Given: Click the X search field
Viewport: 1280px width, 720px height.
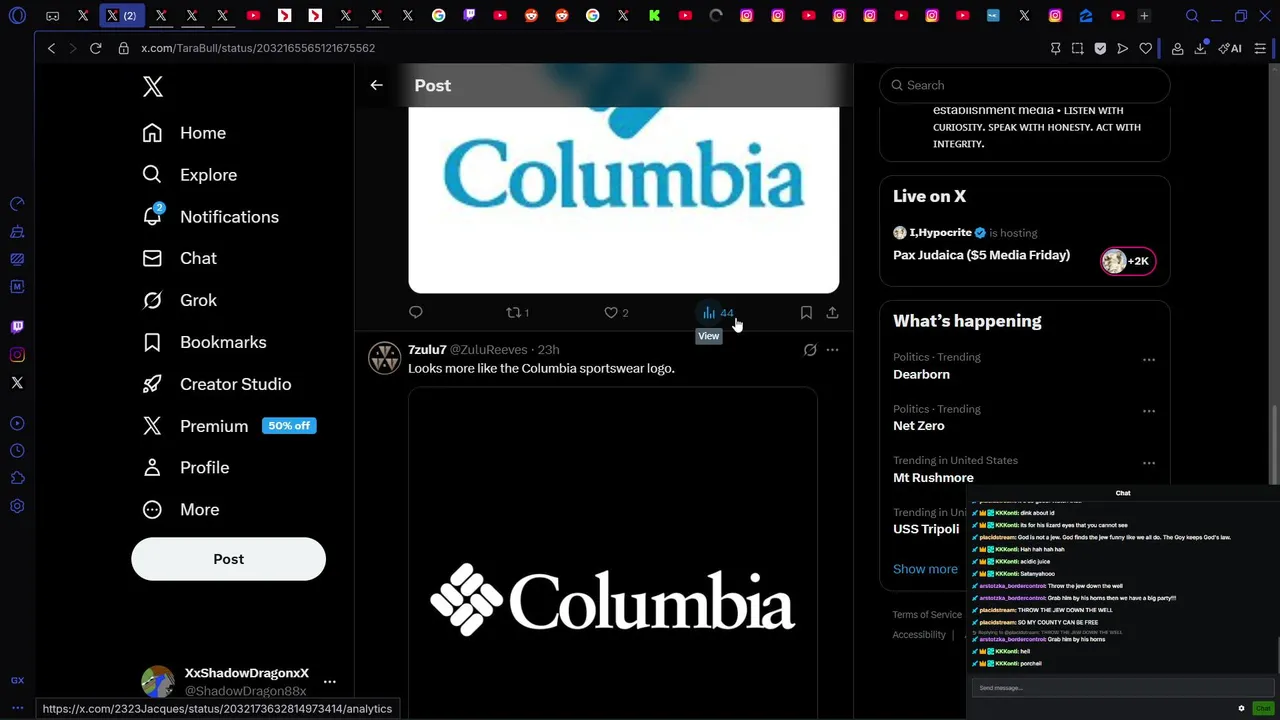Looking at the screenshot, I should point(1025,85).
